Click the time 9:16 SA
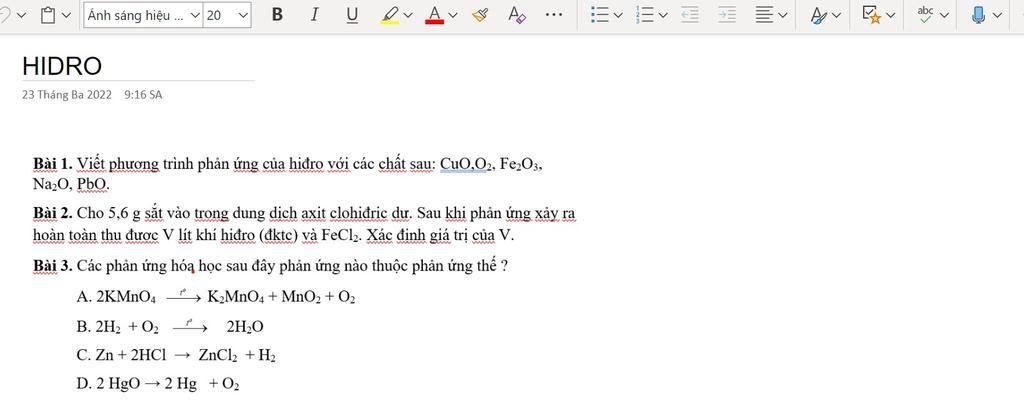The width and height of the screenshot is (1024, 404). 143,95
